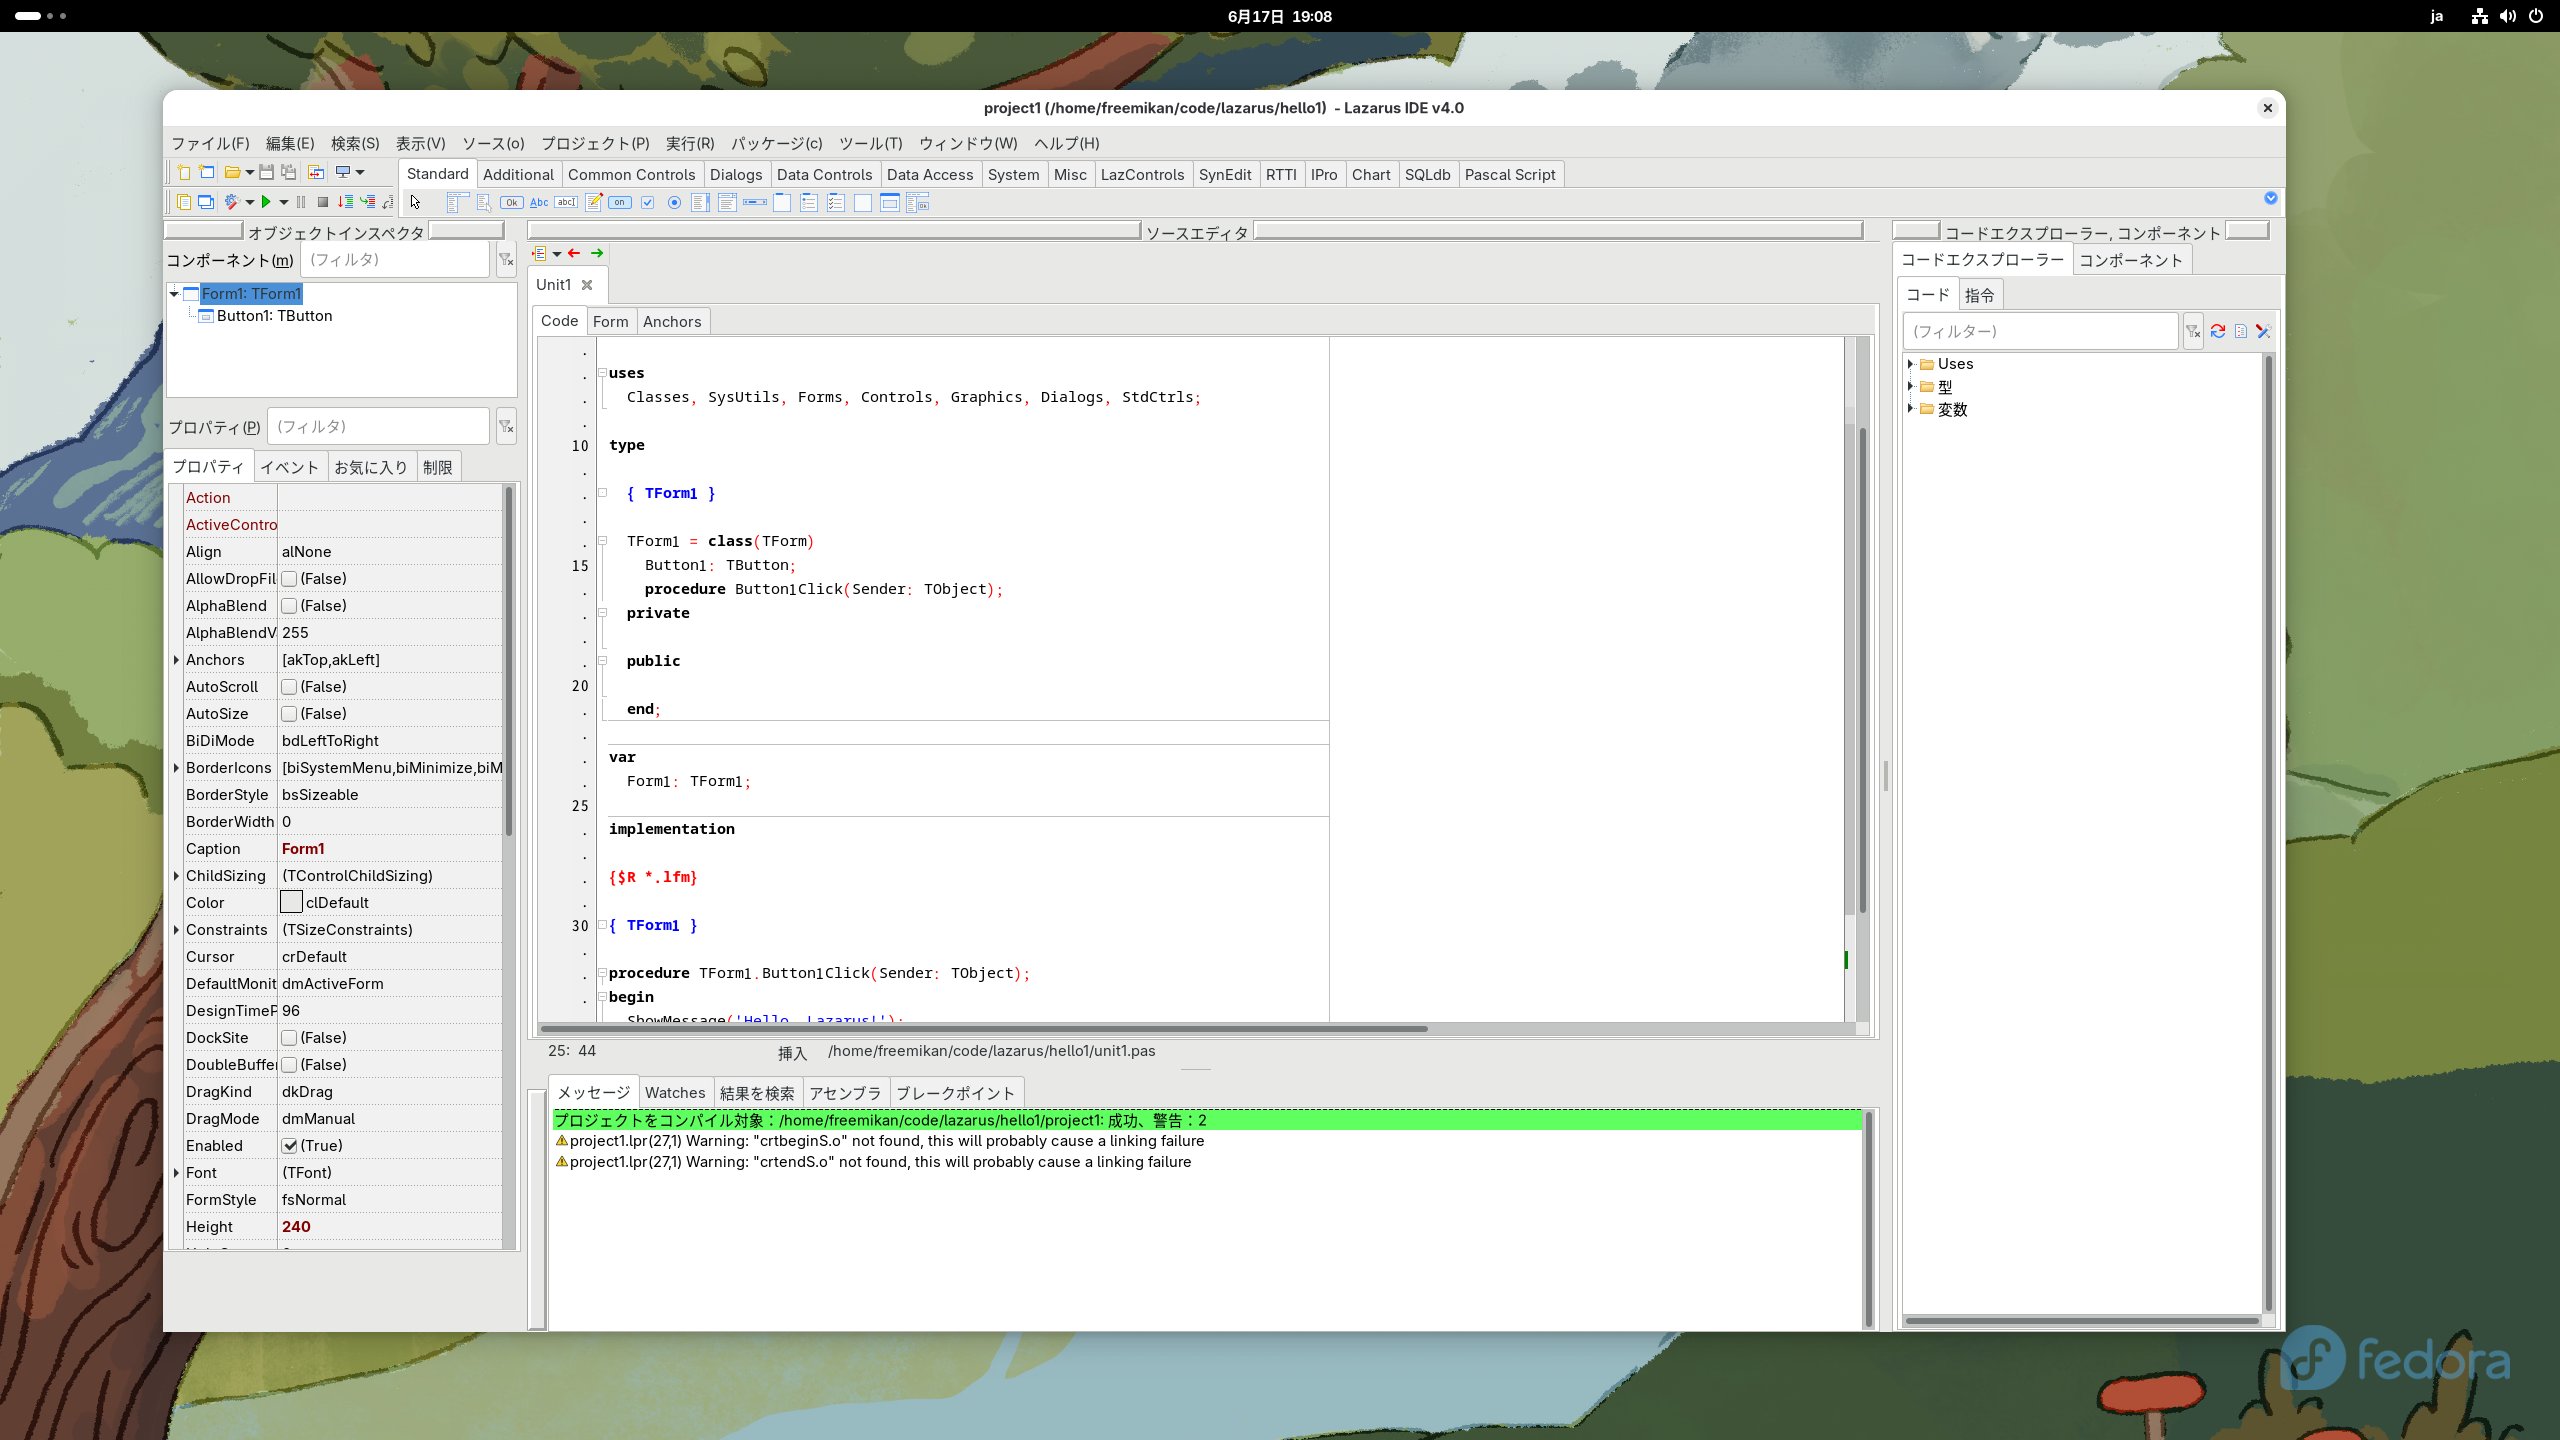Screen dimensions: 2560x1440
Task: Select the TCheckBox palette component
Action: coord(647,203)
